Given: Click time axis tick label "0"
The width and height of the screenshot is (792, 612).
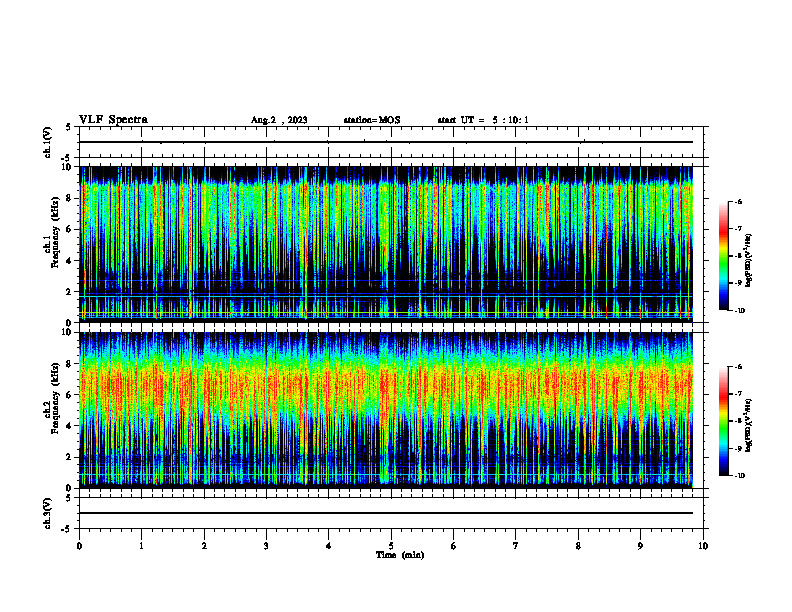Looking at the screenshot, I should point(79,545).
